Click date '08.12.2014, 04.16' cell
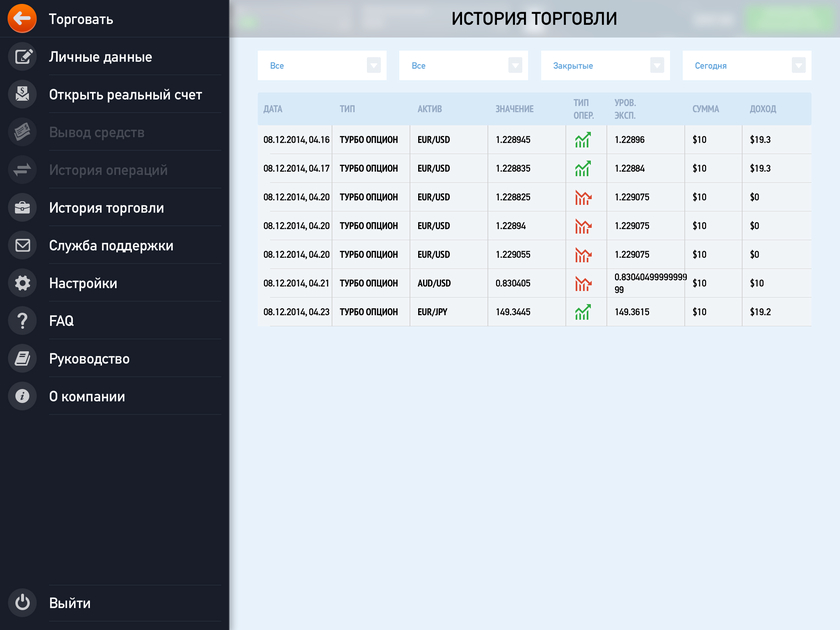Viewport: 840px width, 630px height. pyautogui.click(x=296, y=140)
